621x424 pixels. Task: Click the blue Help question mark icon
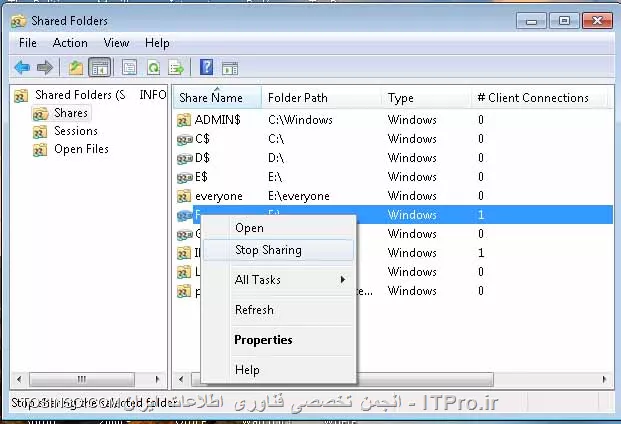coord(206,67)
